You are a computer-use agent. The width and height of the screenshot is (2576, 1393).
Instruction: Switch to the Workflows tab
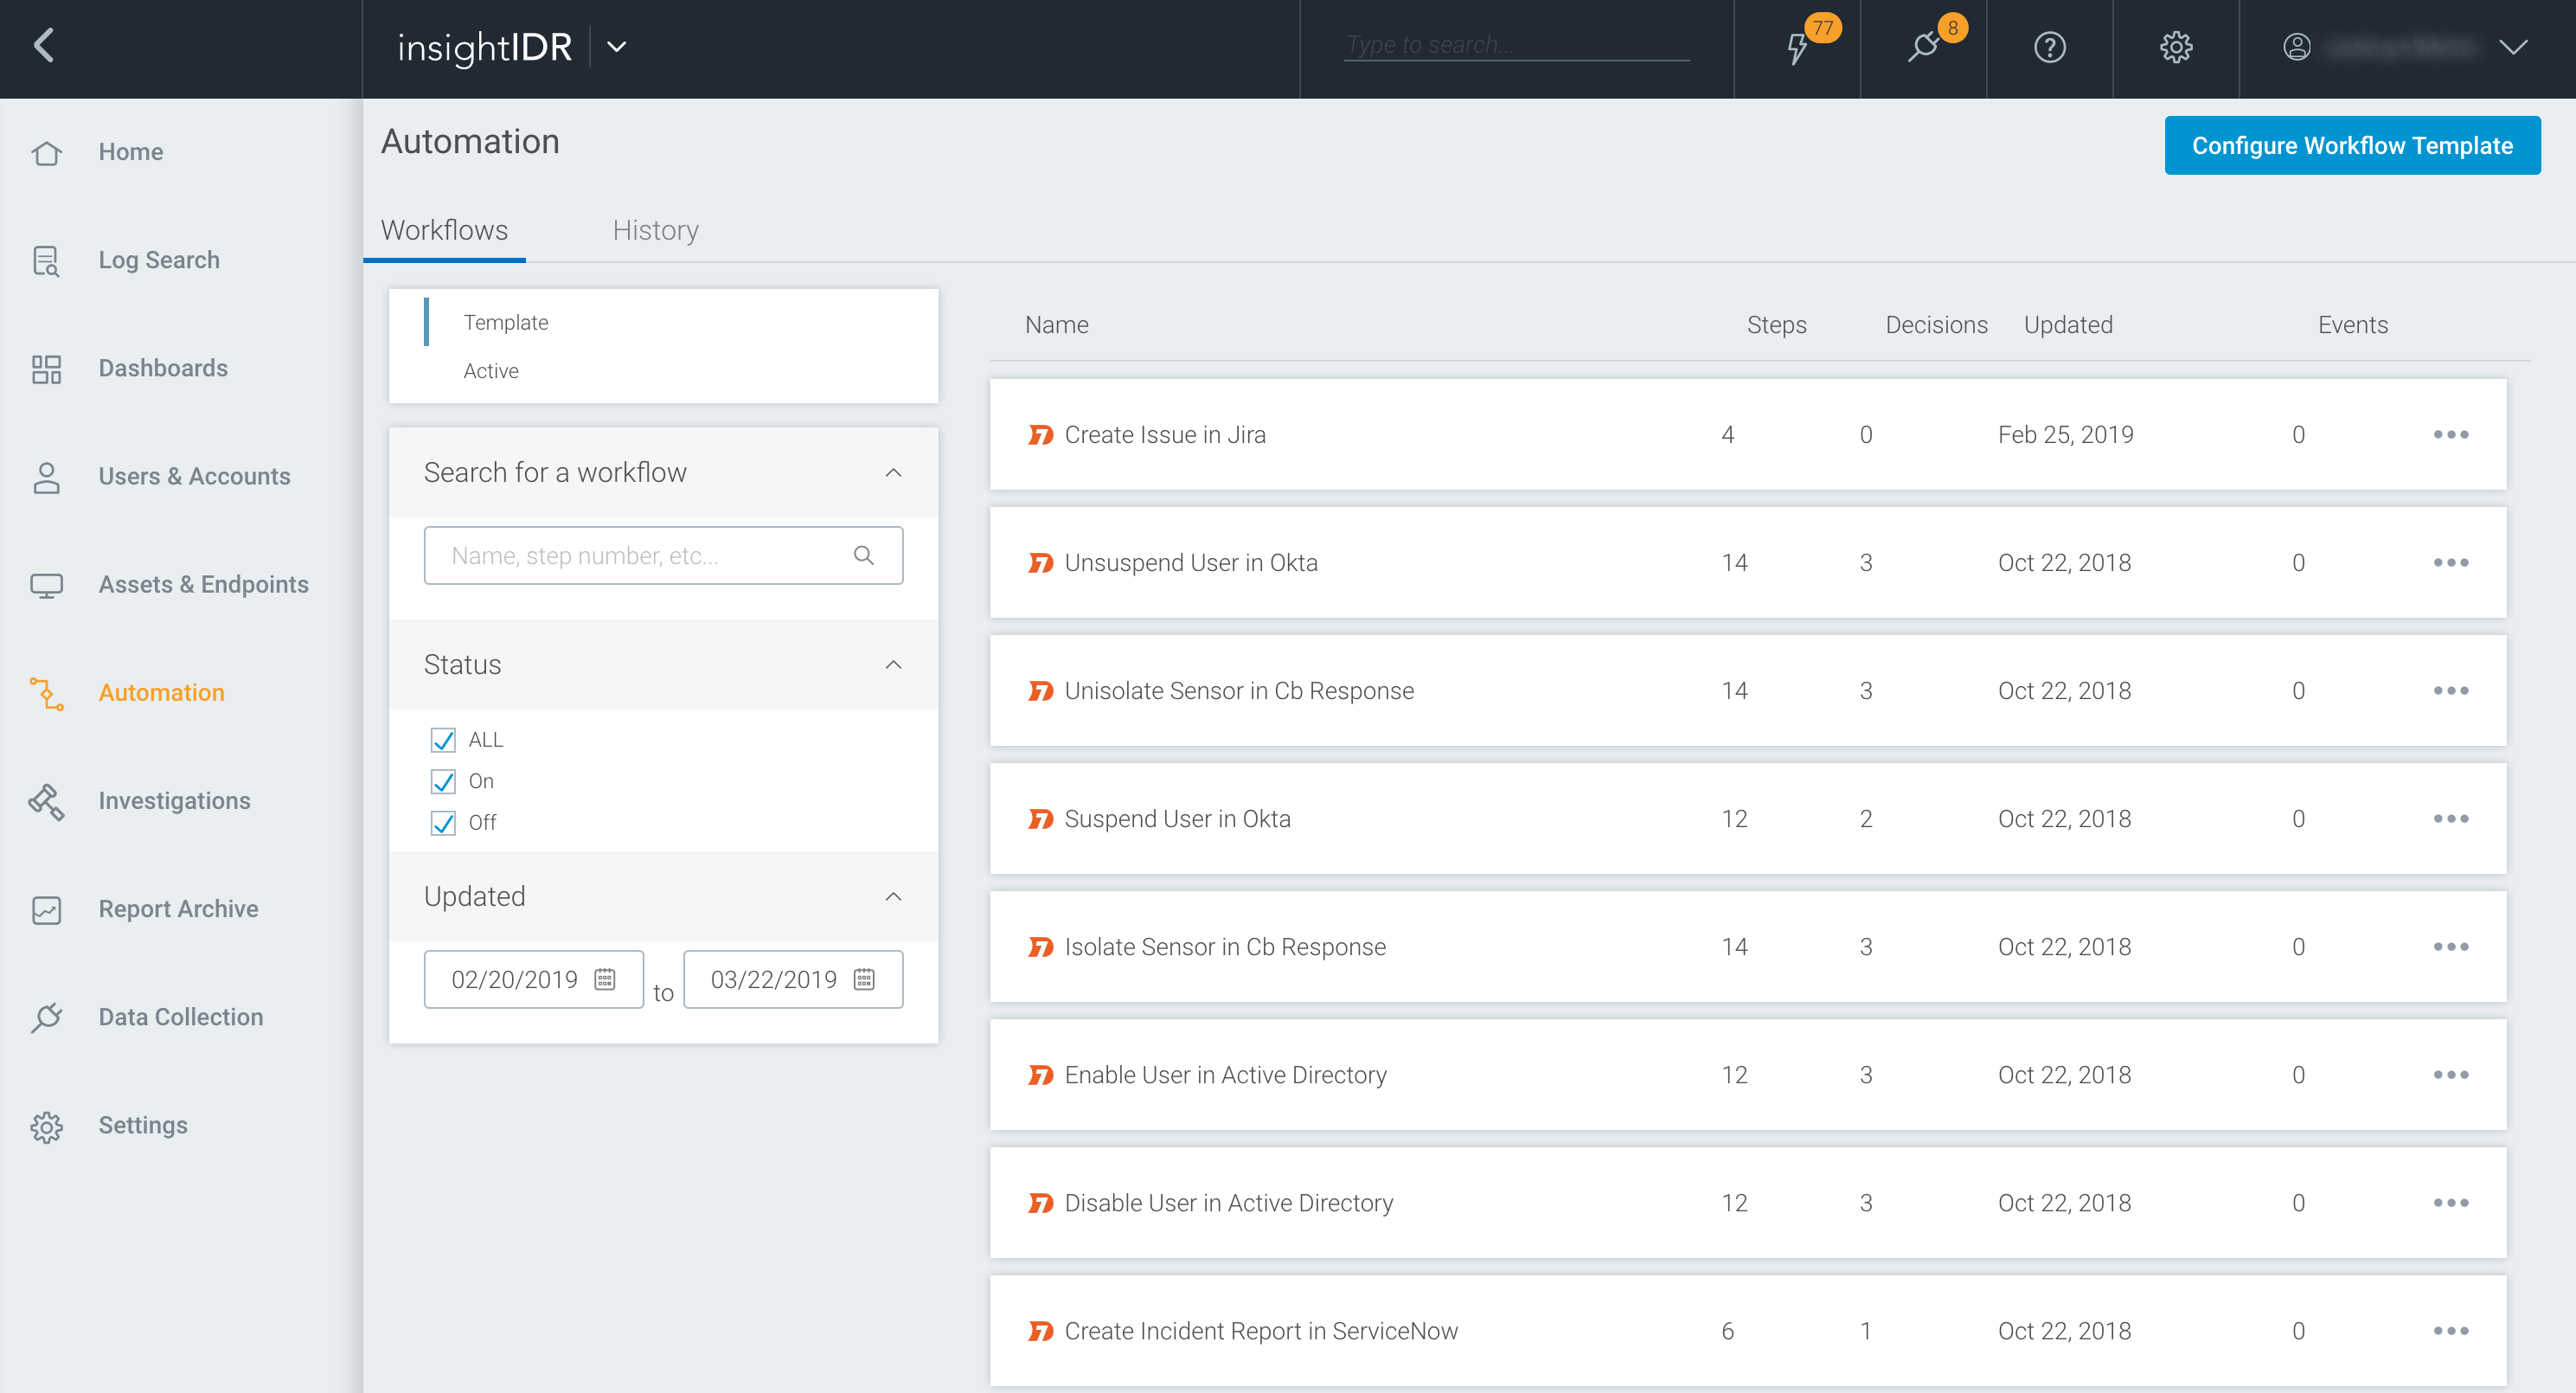444,230
